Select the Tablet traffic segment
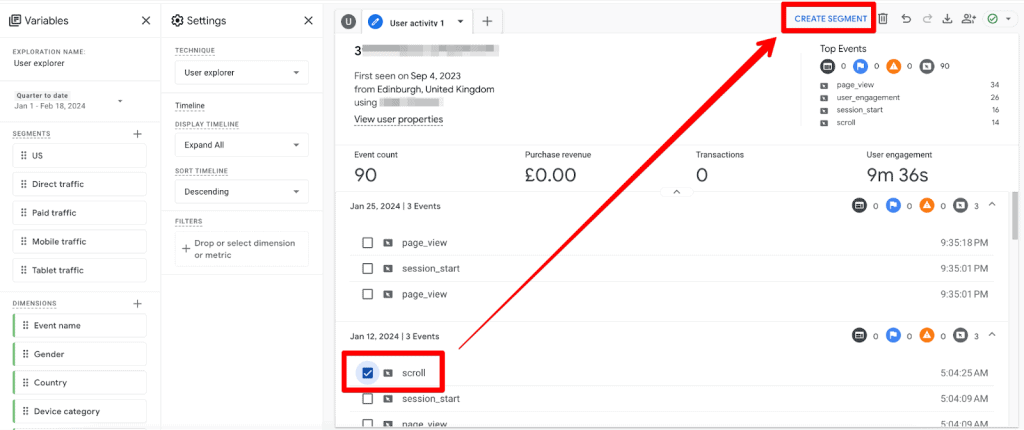The height and width of the screenshot is (430, 1024). click(x=80, y=270)
